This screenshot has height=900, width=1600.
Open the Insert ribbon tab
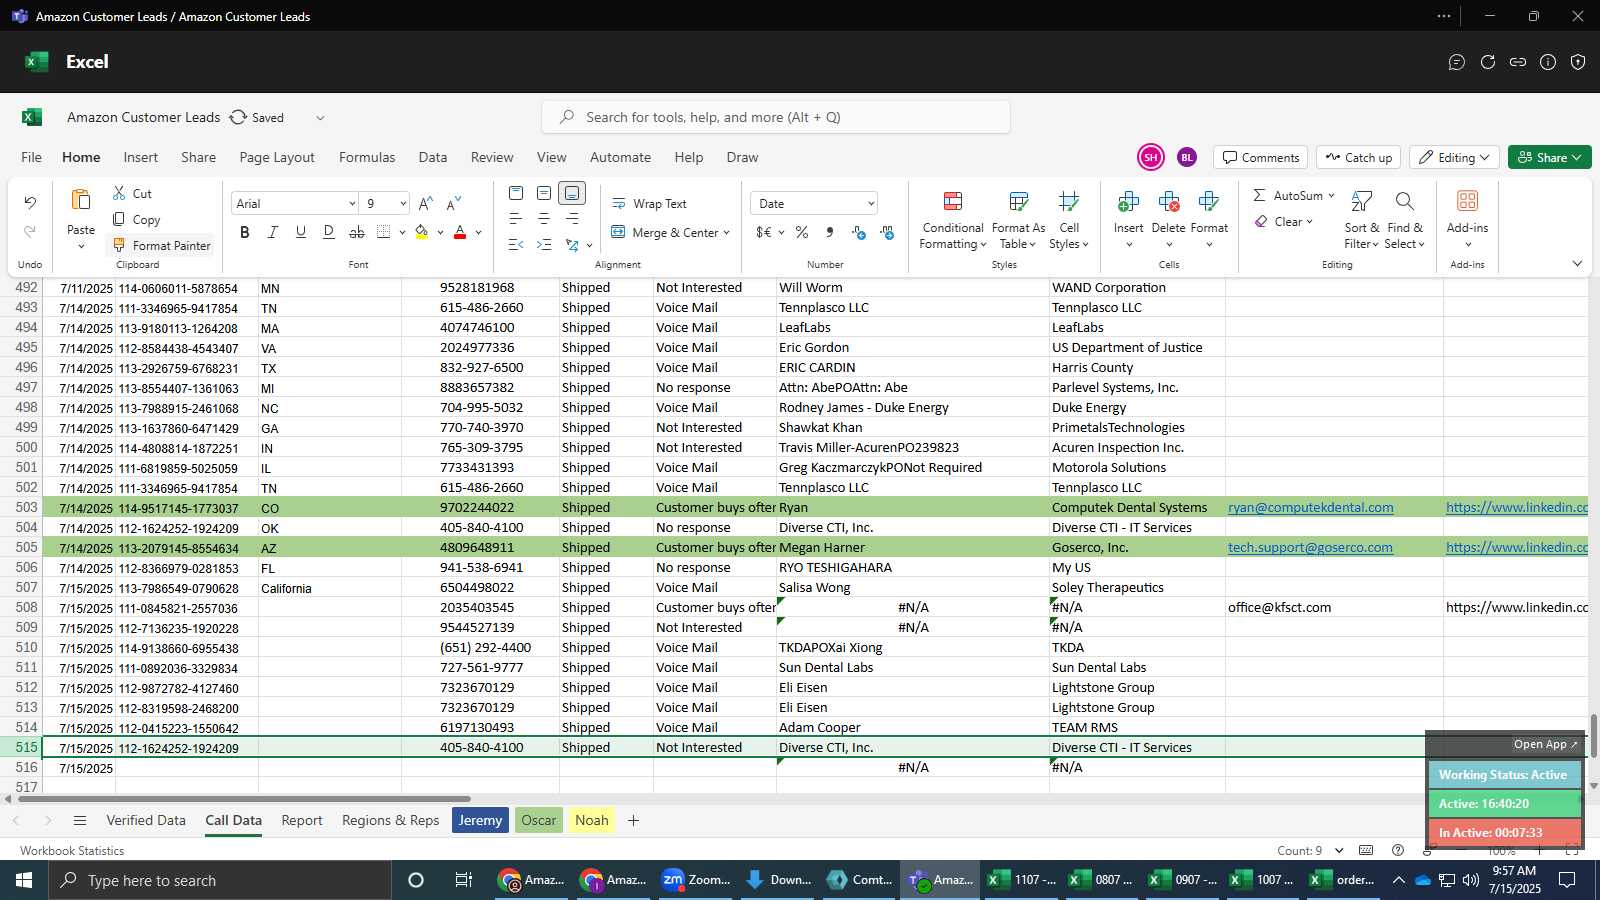pos(141,157)
